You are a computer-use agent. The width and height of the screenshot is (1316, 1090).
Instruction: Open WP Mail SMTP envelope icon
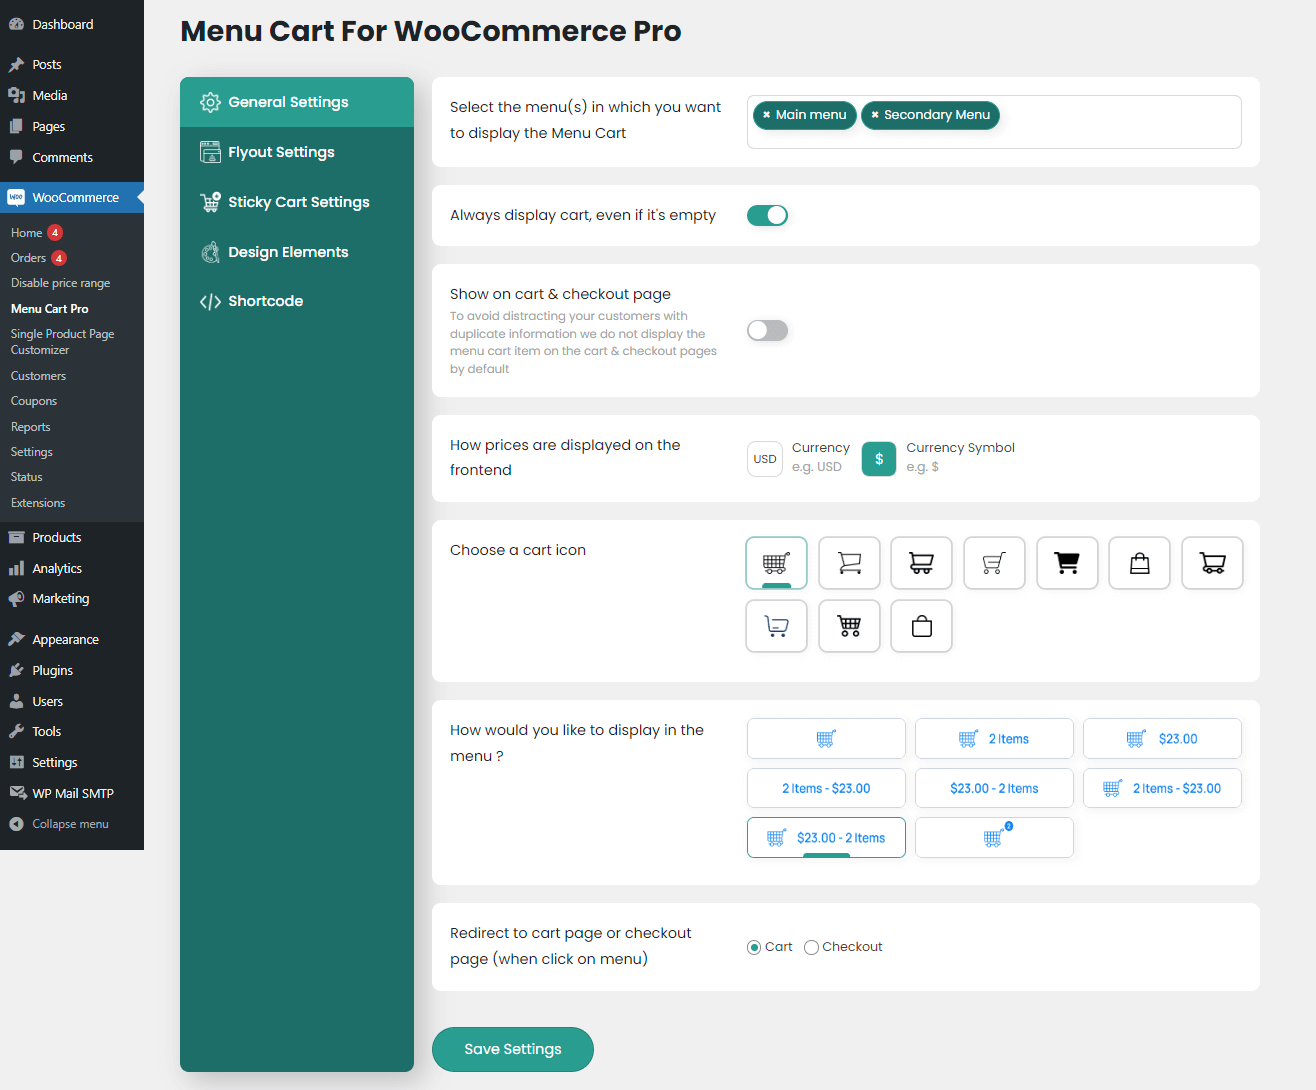click(17, 793)
